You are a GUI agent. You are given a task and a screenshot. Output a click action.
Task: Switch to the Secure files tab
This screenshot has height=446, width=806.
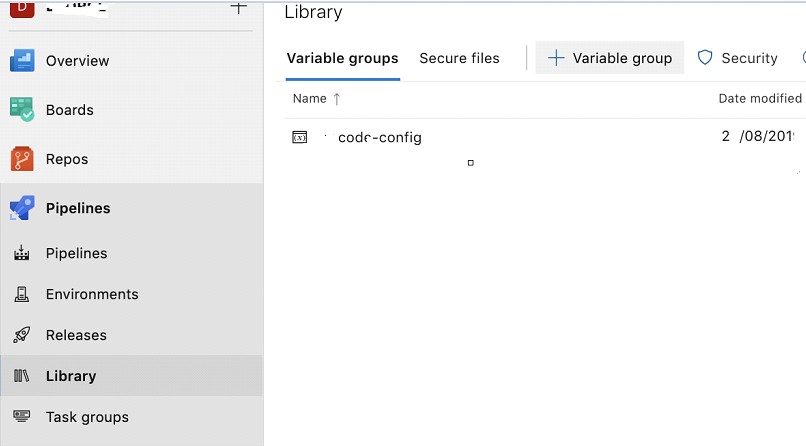click(x=459, y=58)
